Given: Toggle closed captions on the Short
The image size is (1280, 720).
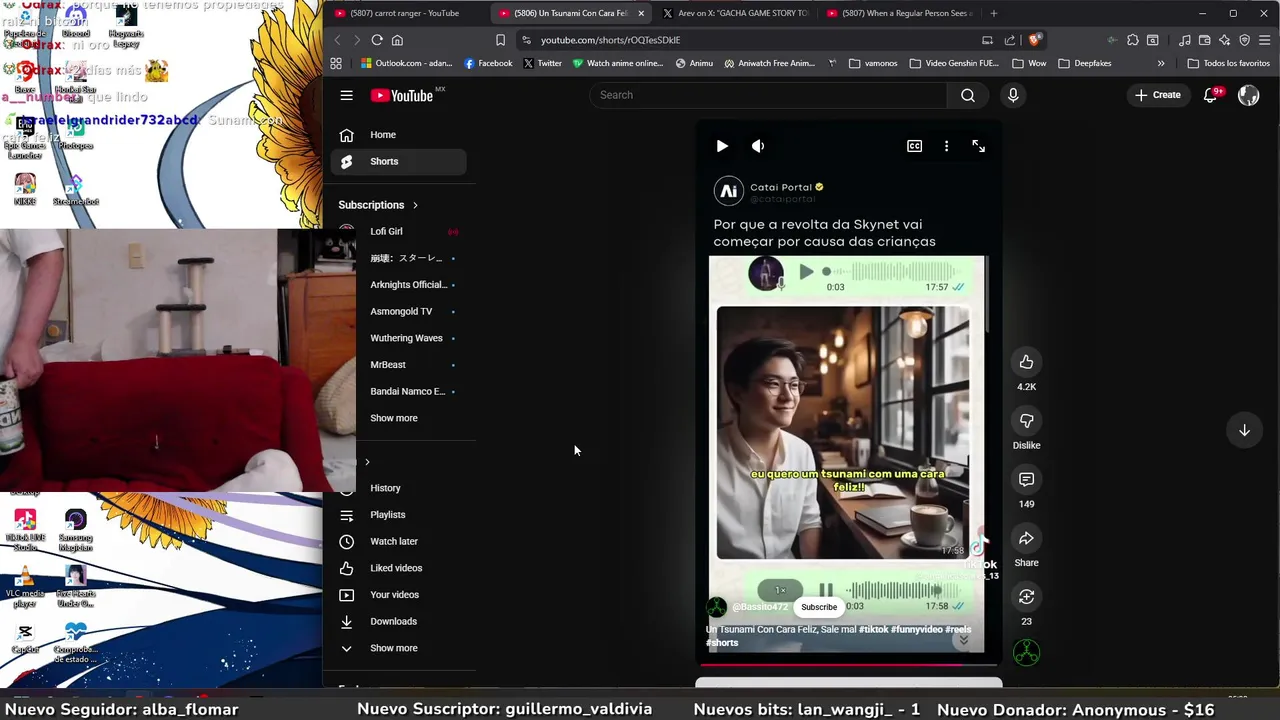Looking at the screenshot, I should click(914, 146).
